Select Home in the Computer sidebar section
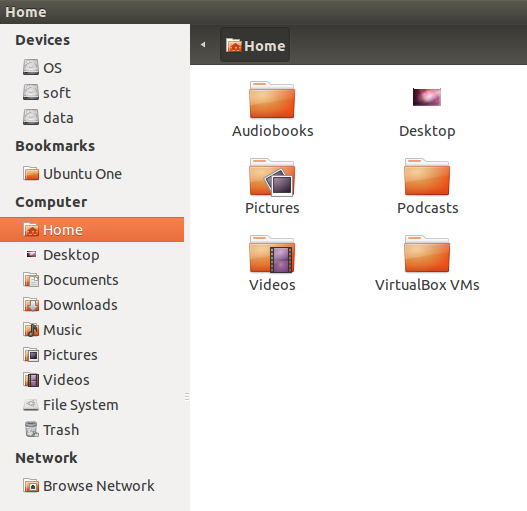The image size is (527, 511). tap(92, 230)
